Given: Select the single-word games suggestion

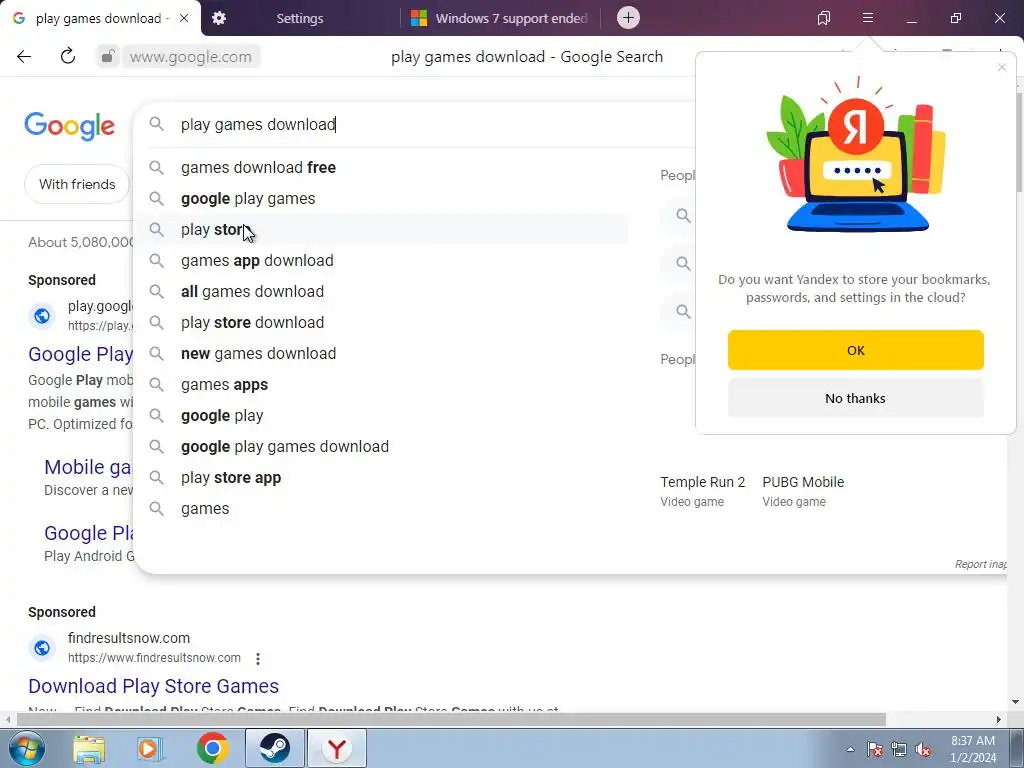Looking at the screenshot, I should click(383, 509).
